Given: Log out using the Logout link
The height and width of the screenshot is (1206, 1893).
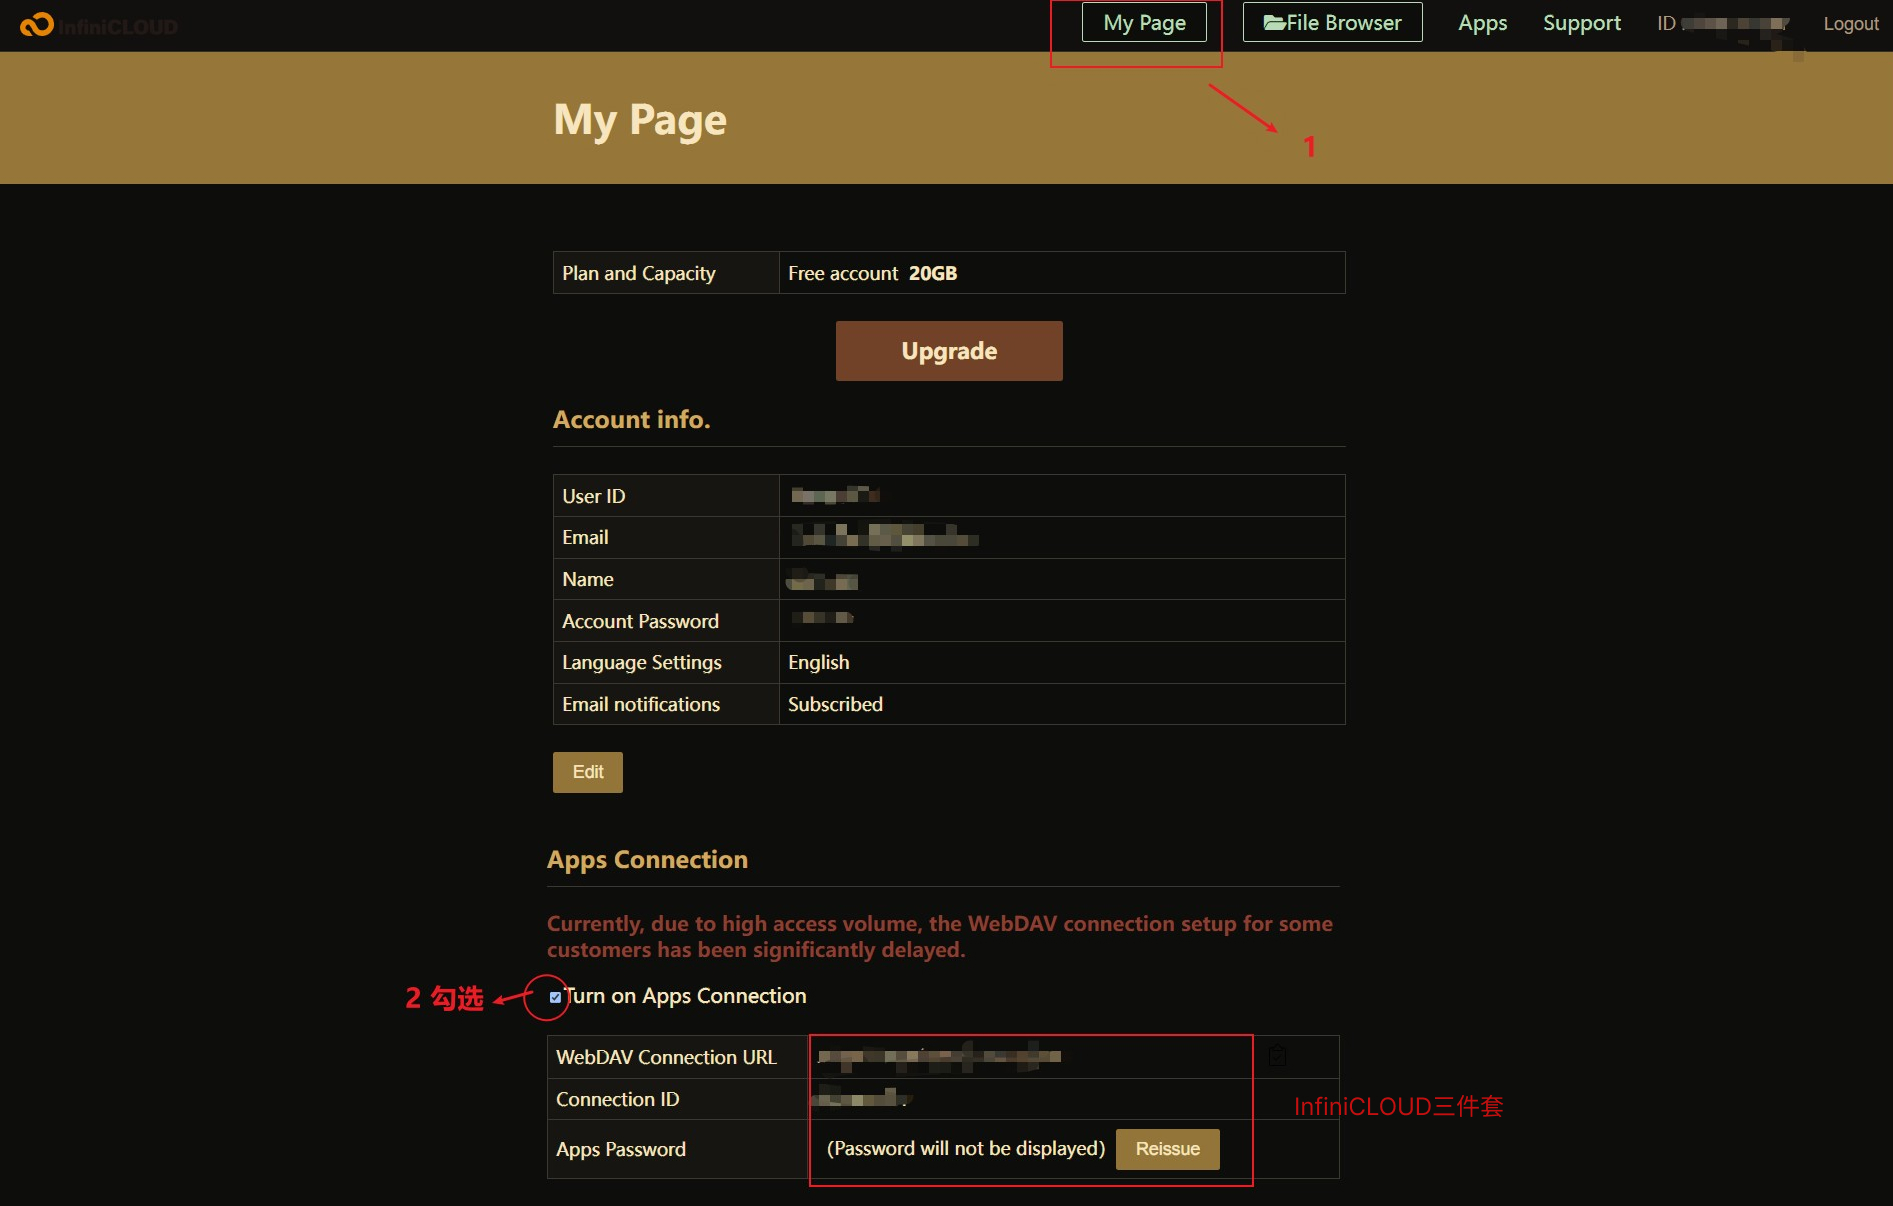Looking at the screenshot, I should pos(1851,23).
